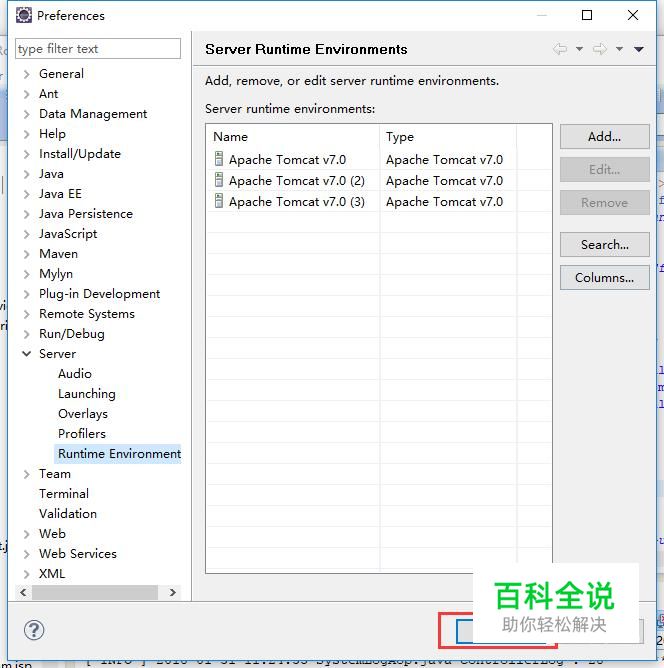Click the Name column header
The width and height of the screenshot is (664, 668).
(293, 137)
